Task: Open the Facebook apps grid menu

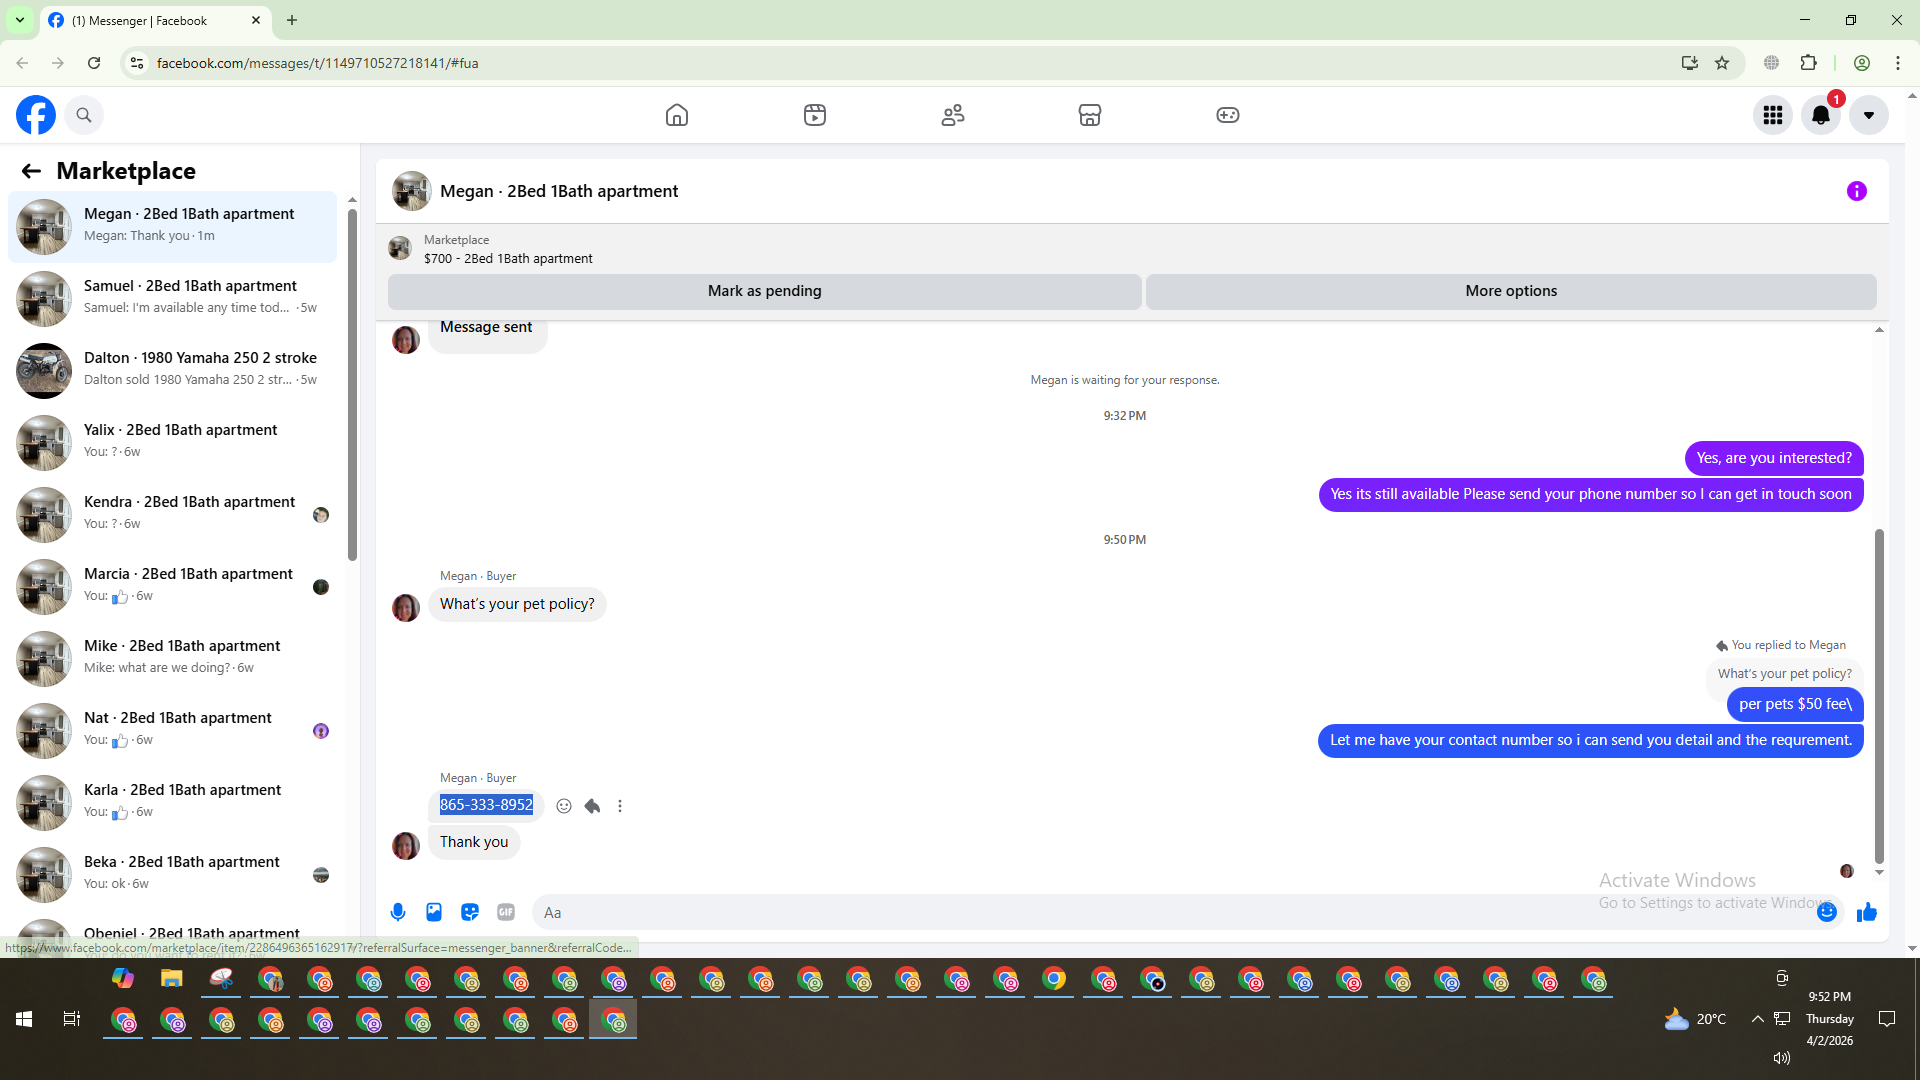Action: tap(1773, 115)
